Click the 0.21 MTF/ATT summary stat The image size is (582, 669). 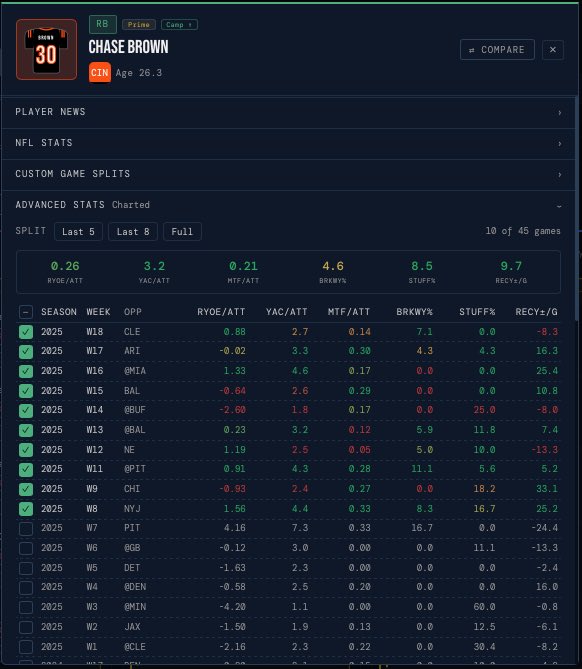click(x=243, y=272)
